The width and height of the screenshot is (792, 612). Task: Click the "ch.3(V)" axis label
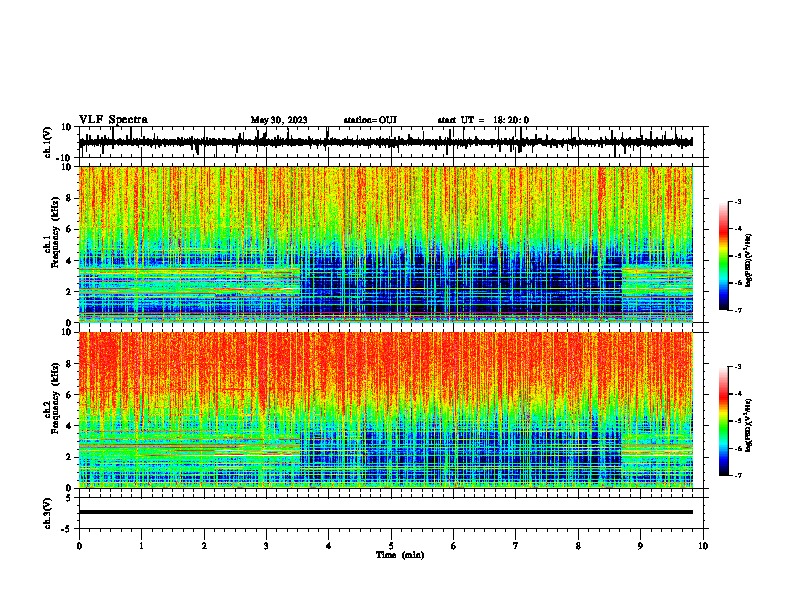pos(48,513)
